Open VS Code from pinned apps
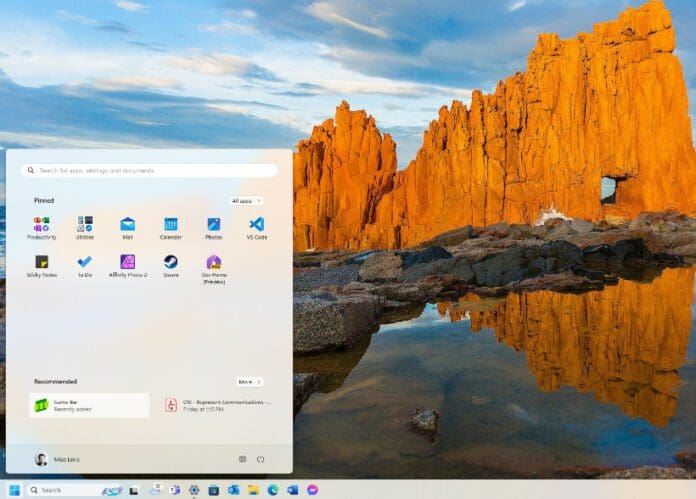 (x=257, y=226)
